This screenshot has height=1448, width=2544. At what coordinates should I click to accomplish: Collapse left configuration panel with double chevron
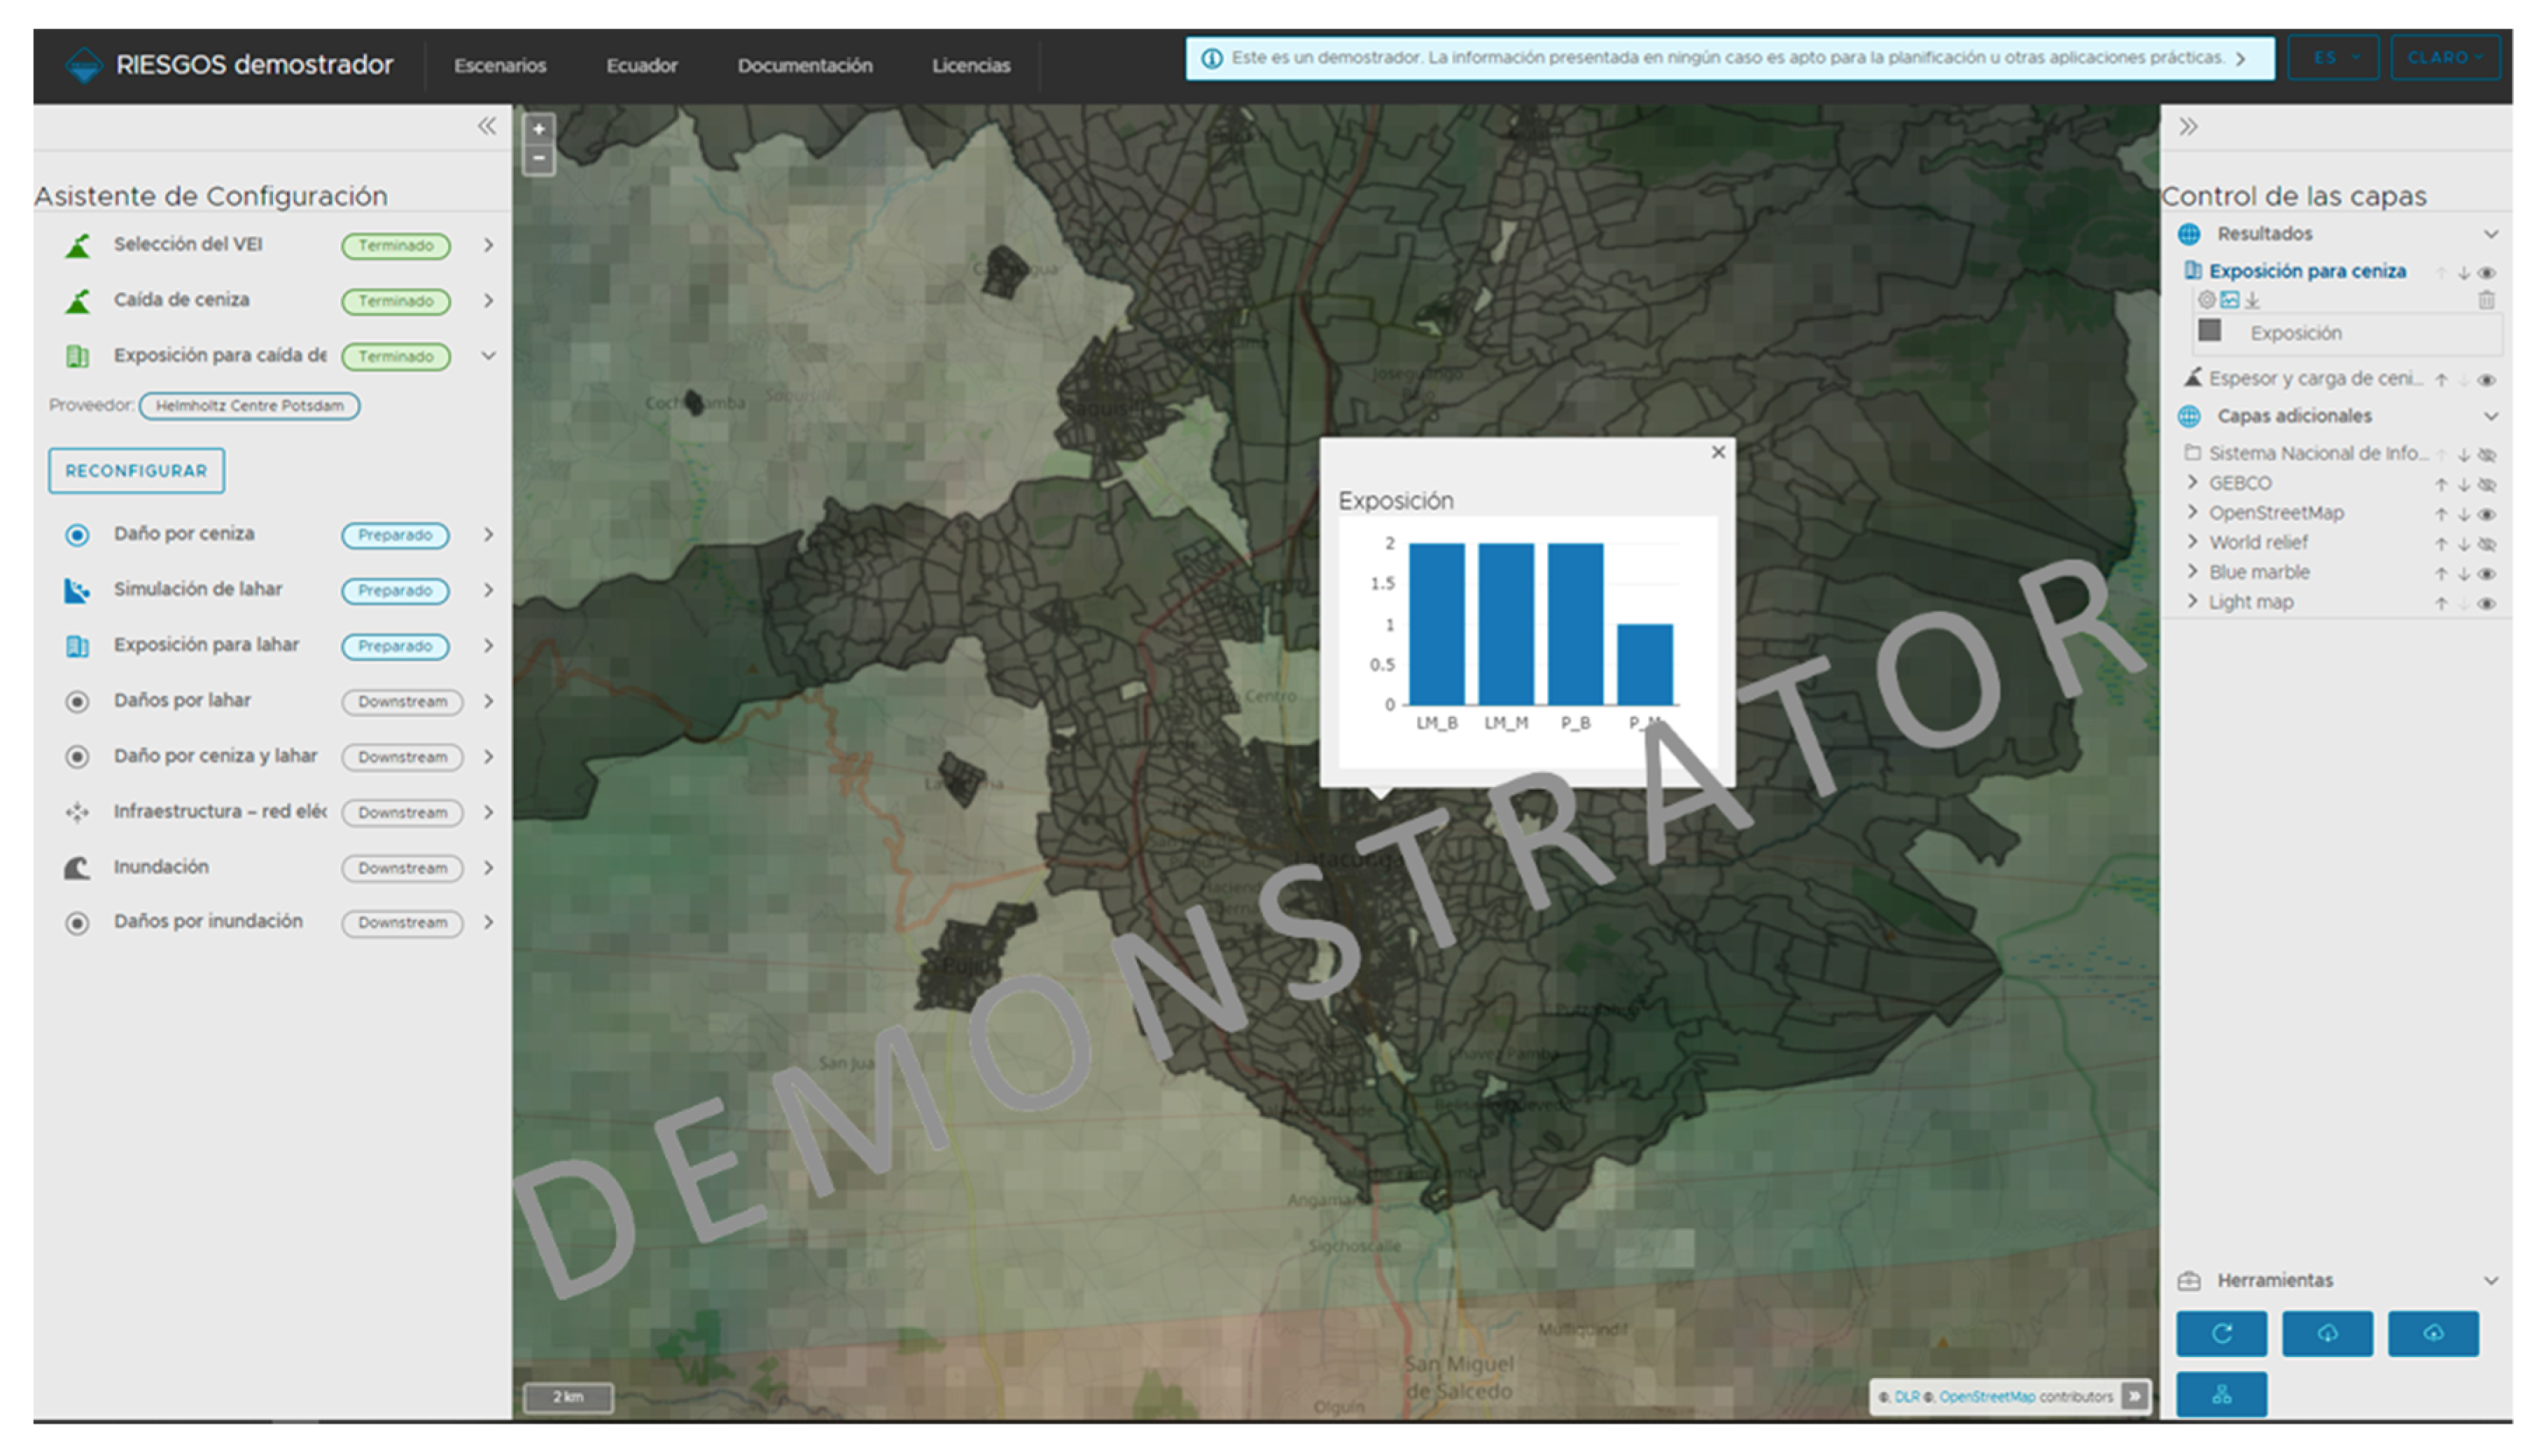[486, 126]
